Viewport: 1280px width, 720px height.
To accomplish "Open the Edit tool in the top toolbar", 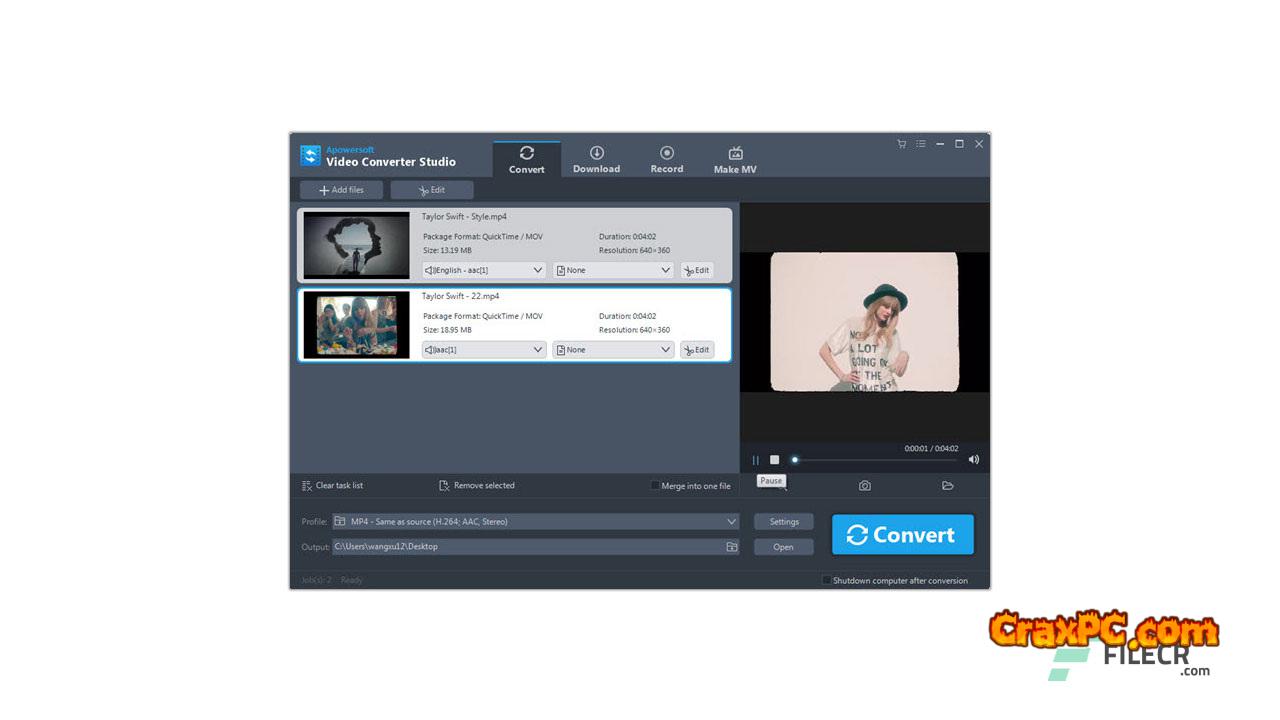I will 432,190.
